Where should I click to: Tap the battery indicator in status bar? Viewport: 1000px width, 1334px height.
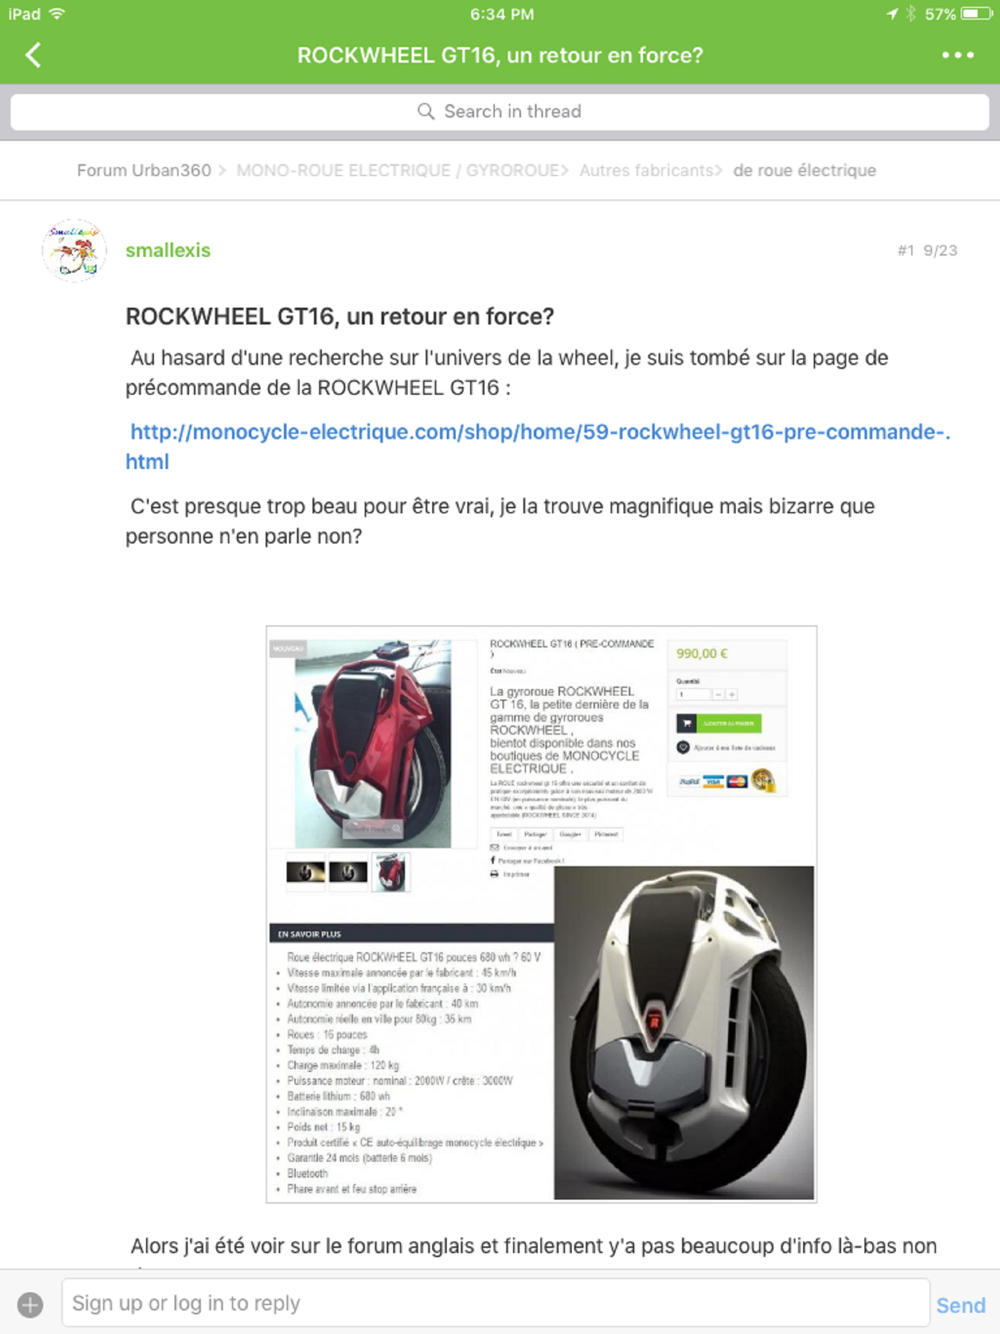pos(976,14)
